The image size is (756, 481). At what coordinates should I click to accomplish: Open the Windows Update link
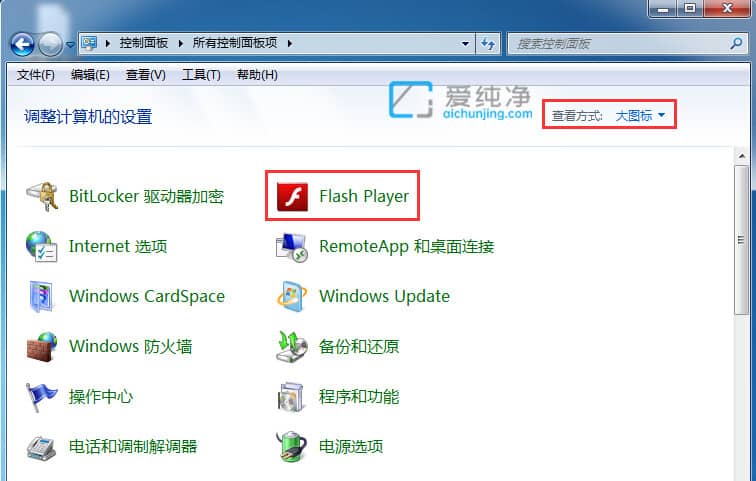pyautogui.click(x=384, y=296)
